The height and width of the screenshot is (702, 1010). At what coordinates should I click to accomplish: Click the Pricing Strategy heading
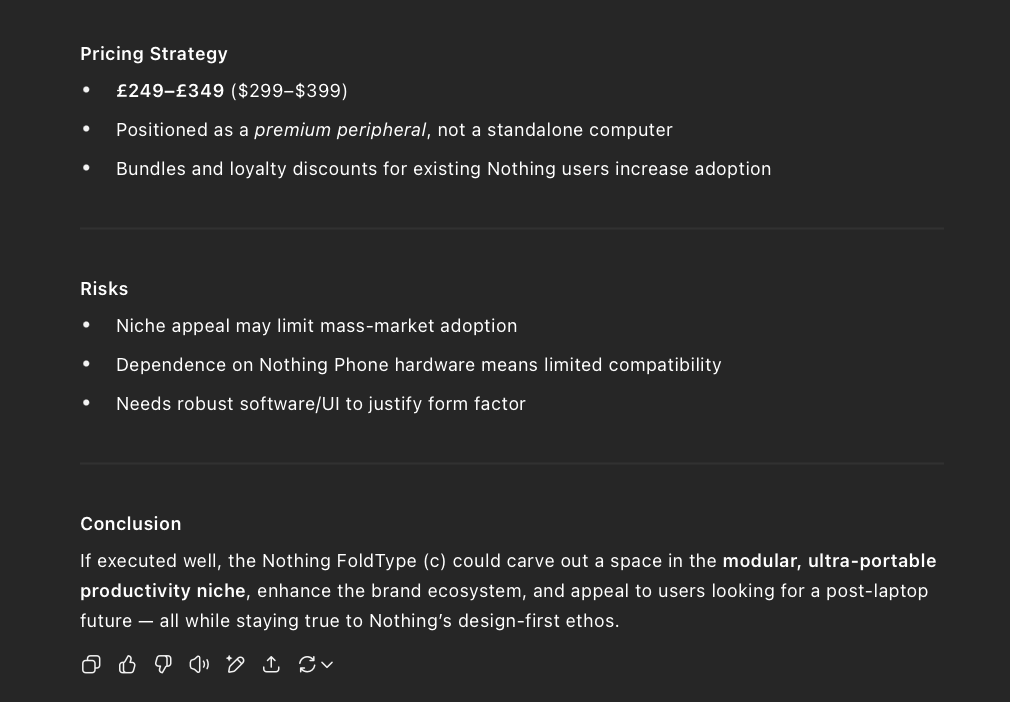(154, 54)
